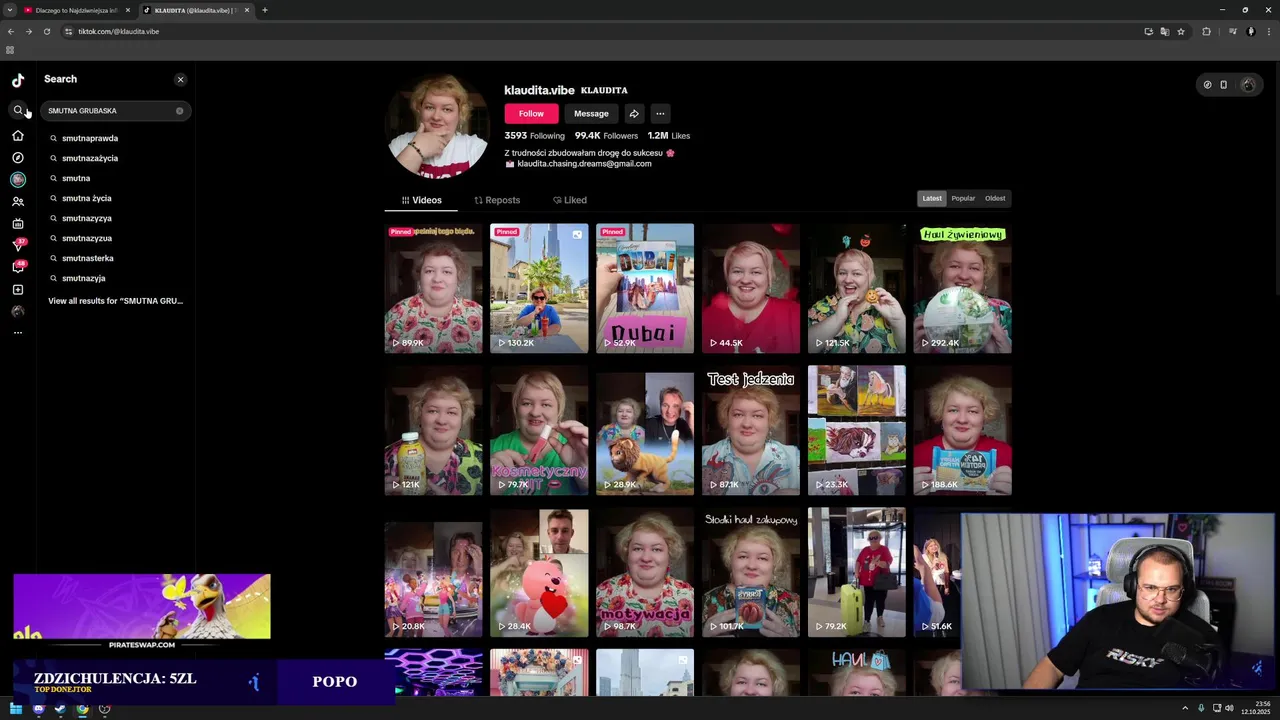
Task: Open the Explore compass icon
Action: (18, 158)
